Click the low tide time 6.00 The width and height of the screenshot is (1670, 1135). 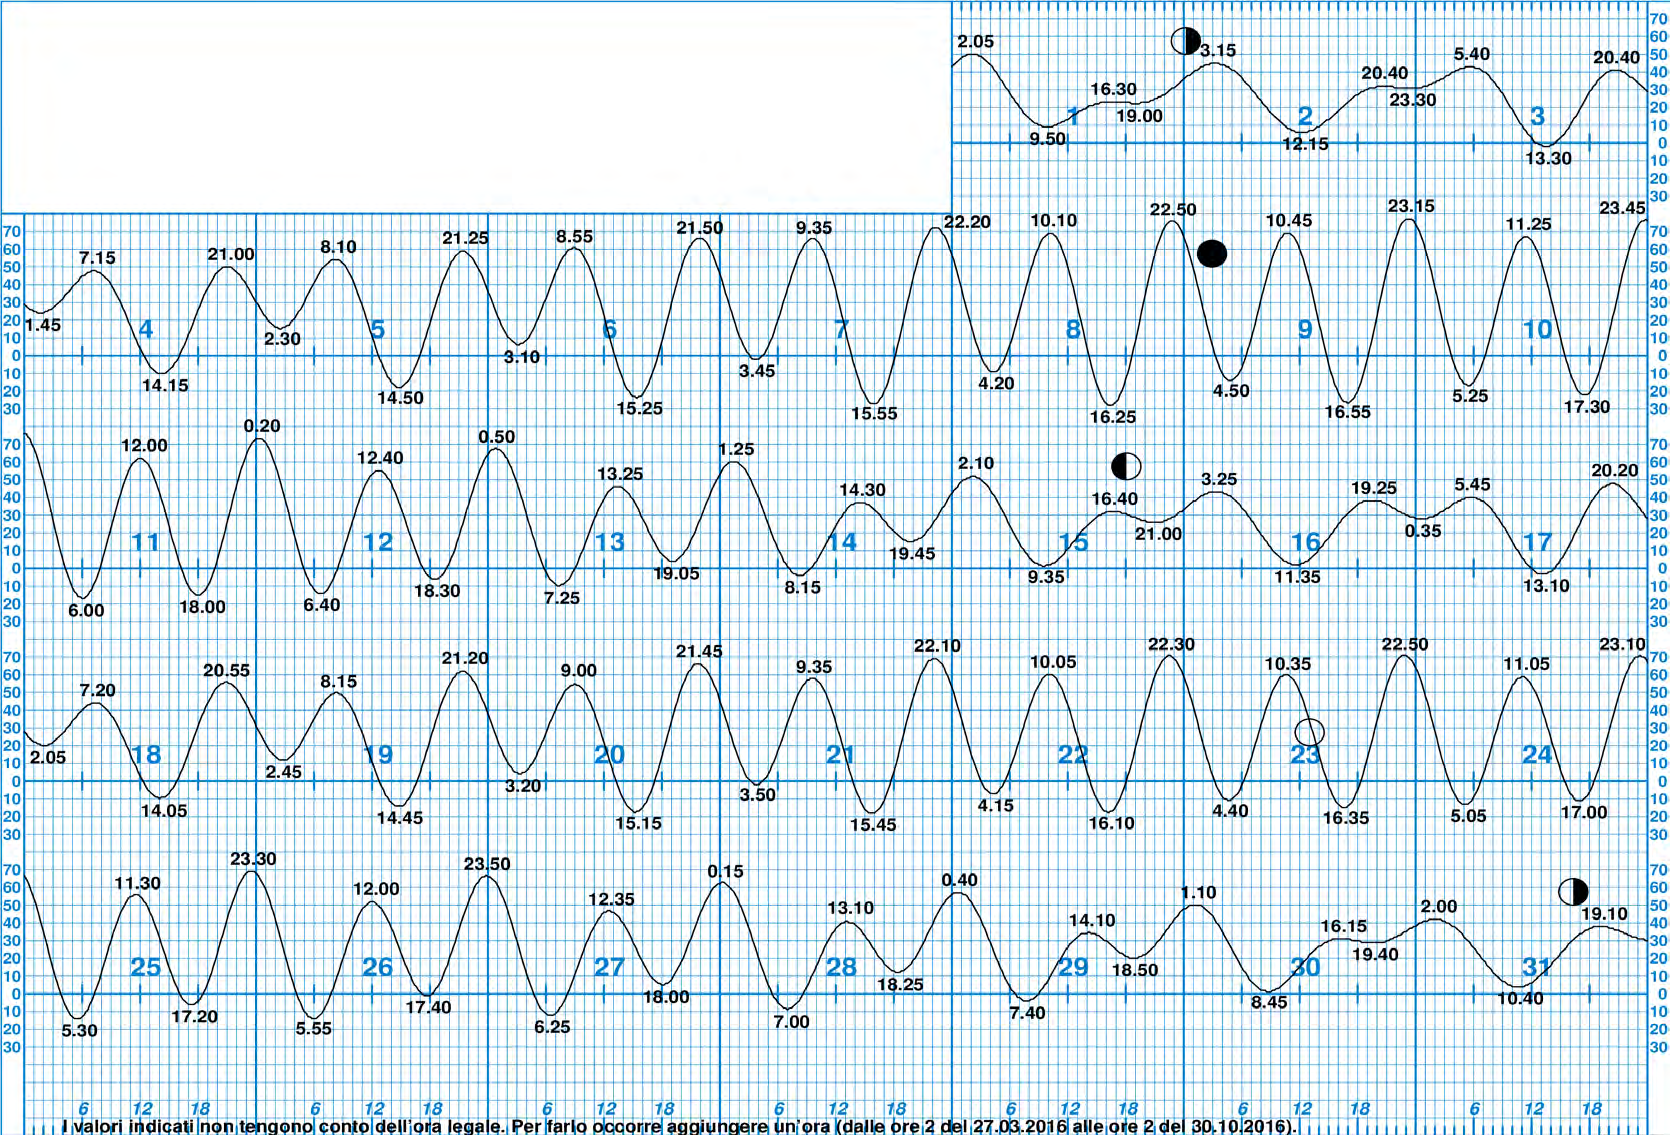pos(86,611)
